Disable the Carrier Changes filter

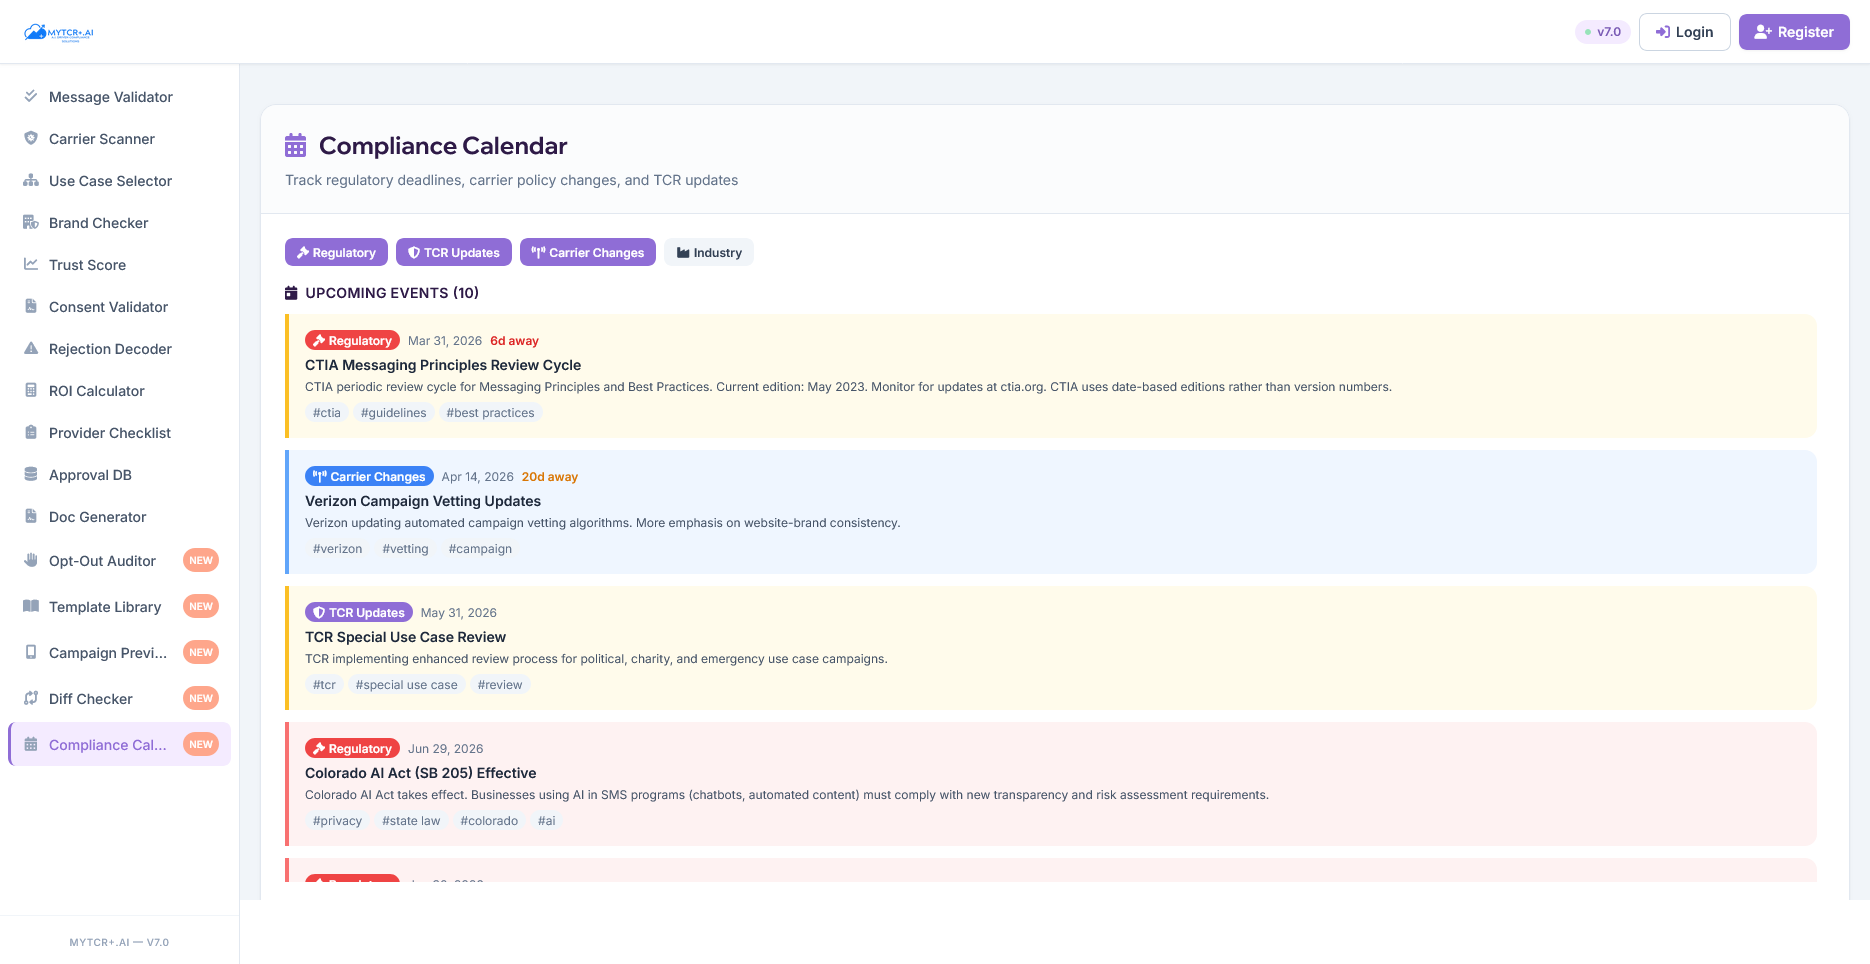[587, 252]
